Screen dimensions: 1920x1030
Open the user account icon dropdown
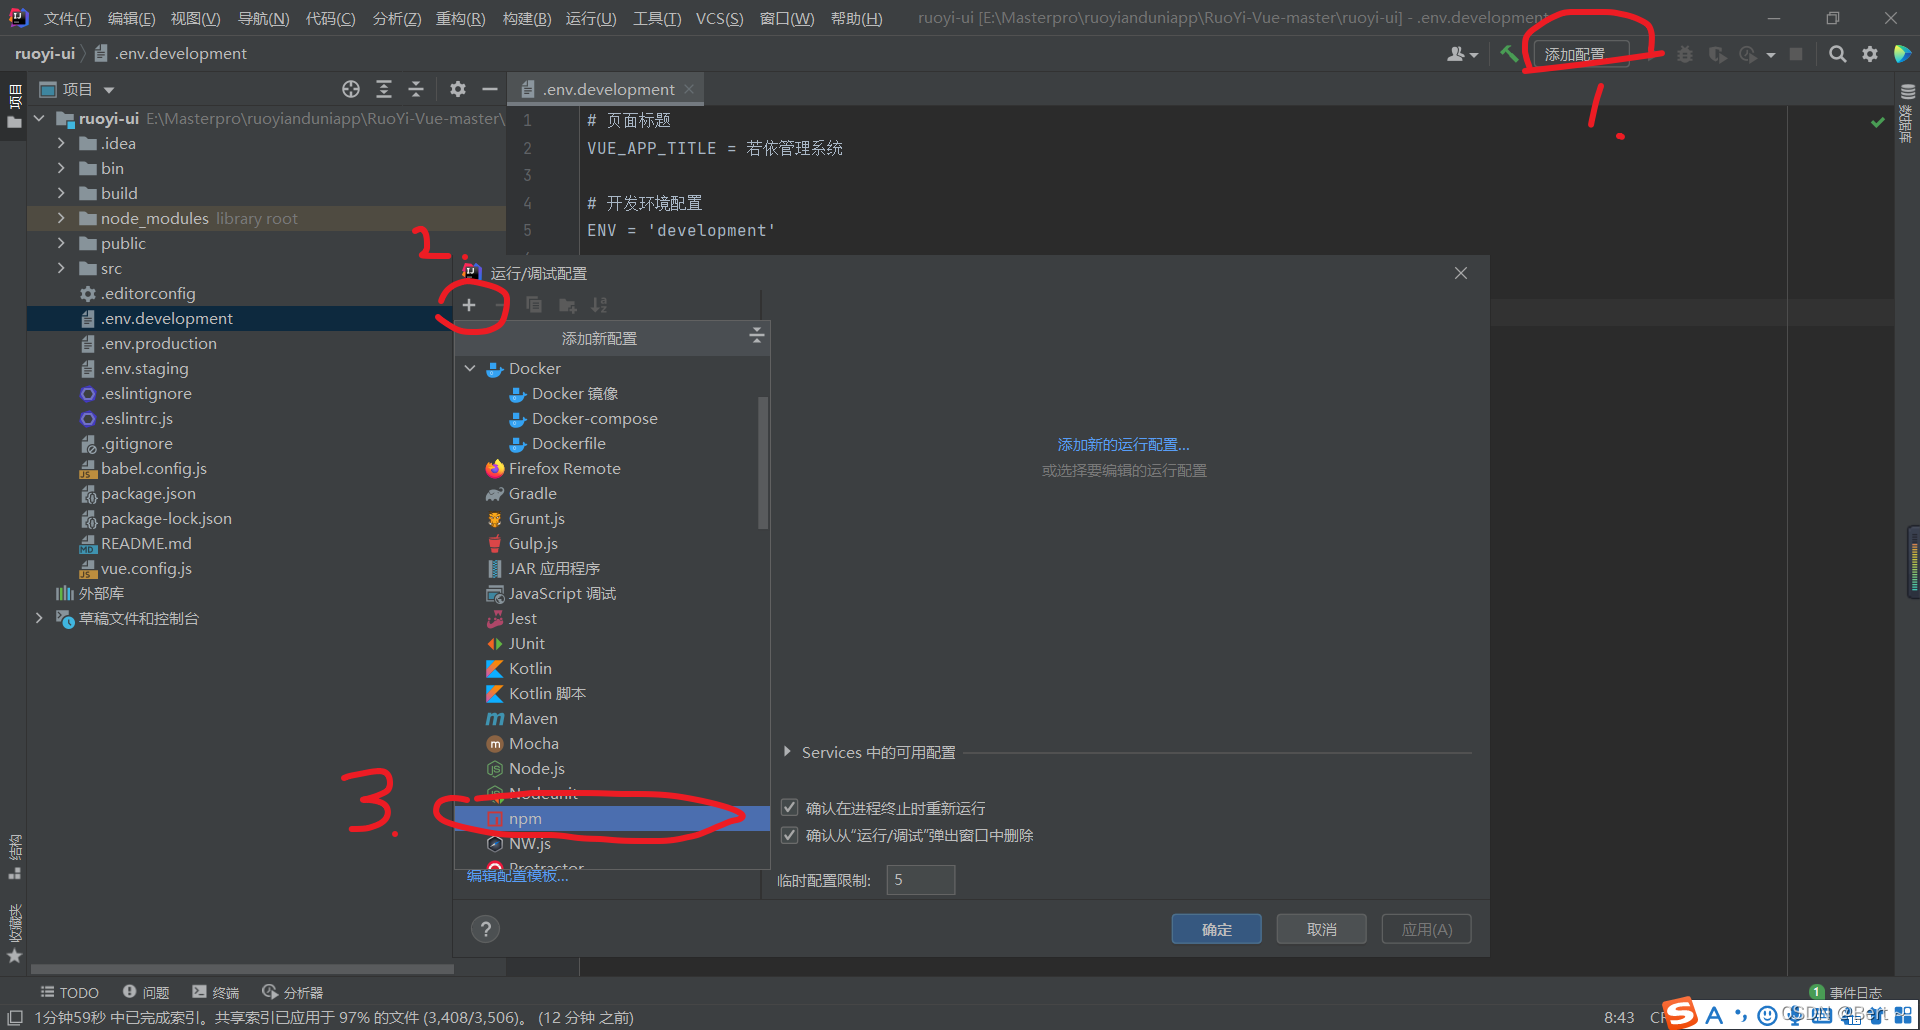click(1462, 54)
